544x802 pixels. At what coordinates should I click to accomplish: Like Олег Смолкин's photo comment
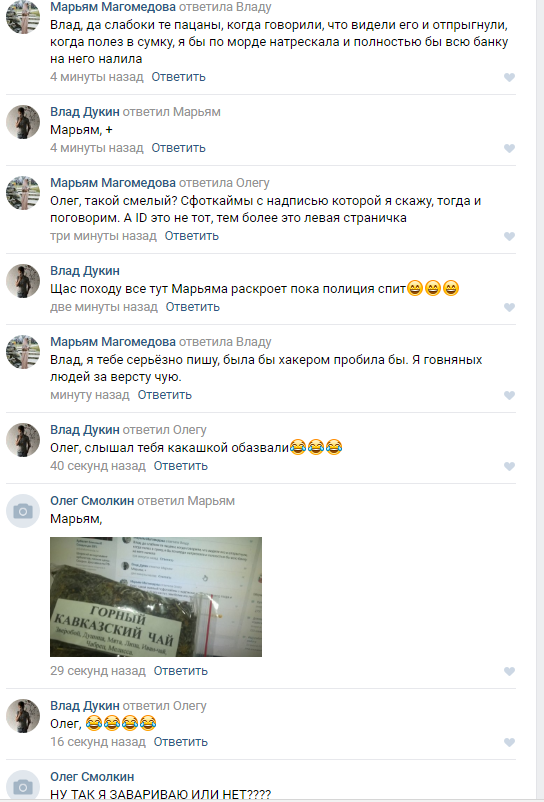tap(509, 671)
